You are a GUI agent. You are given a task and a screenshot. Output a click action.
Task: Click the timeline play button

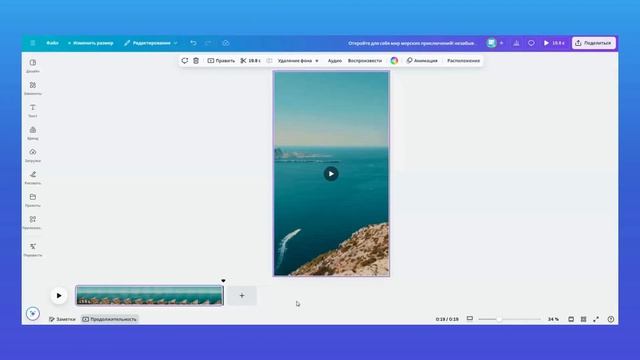pos(59,296)
